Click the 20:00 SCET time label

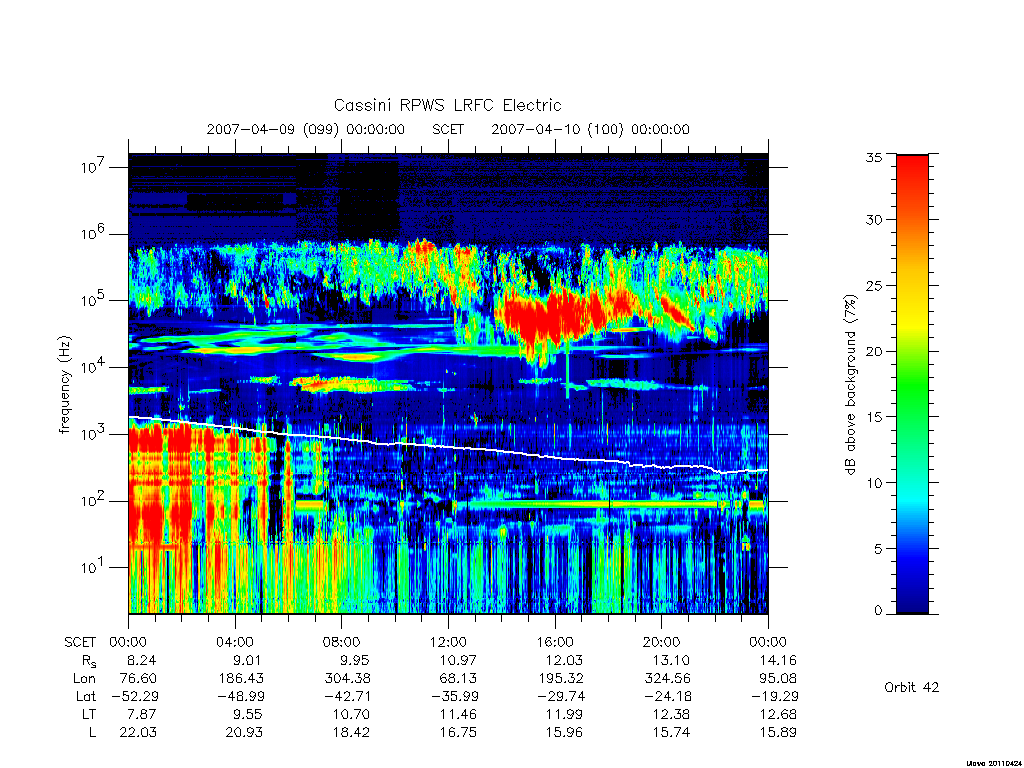coord(661,642)
